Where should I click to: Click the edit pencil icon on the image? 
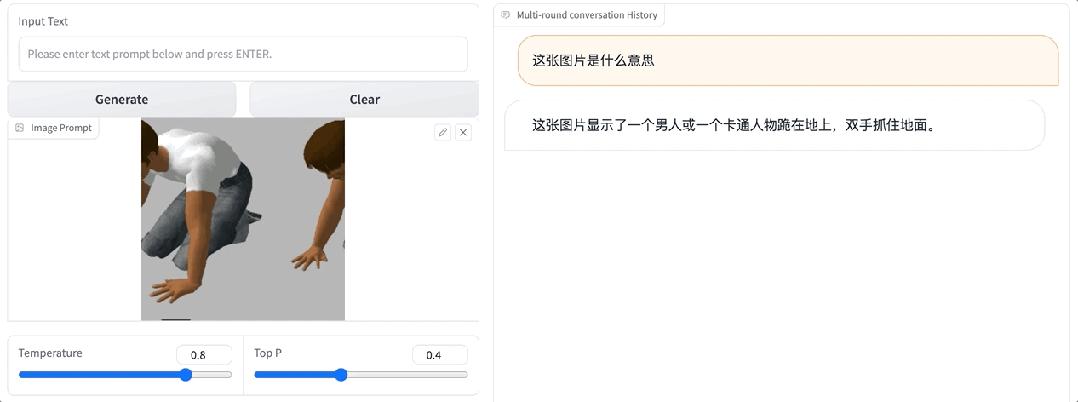[x=443, y=133]
